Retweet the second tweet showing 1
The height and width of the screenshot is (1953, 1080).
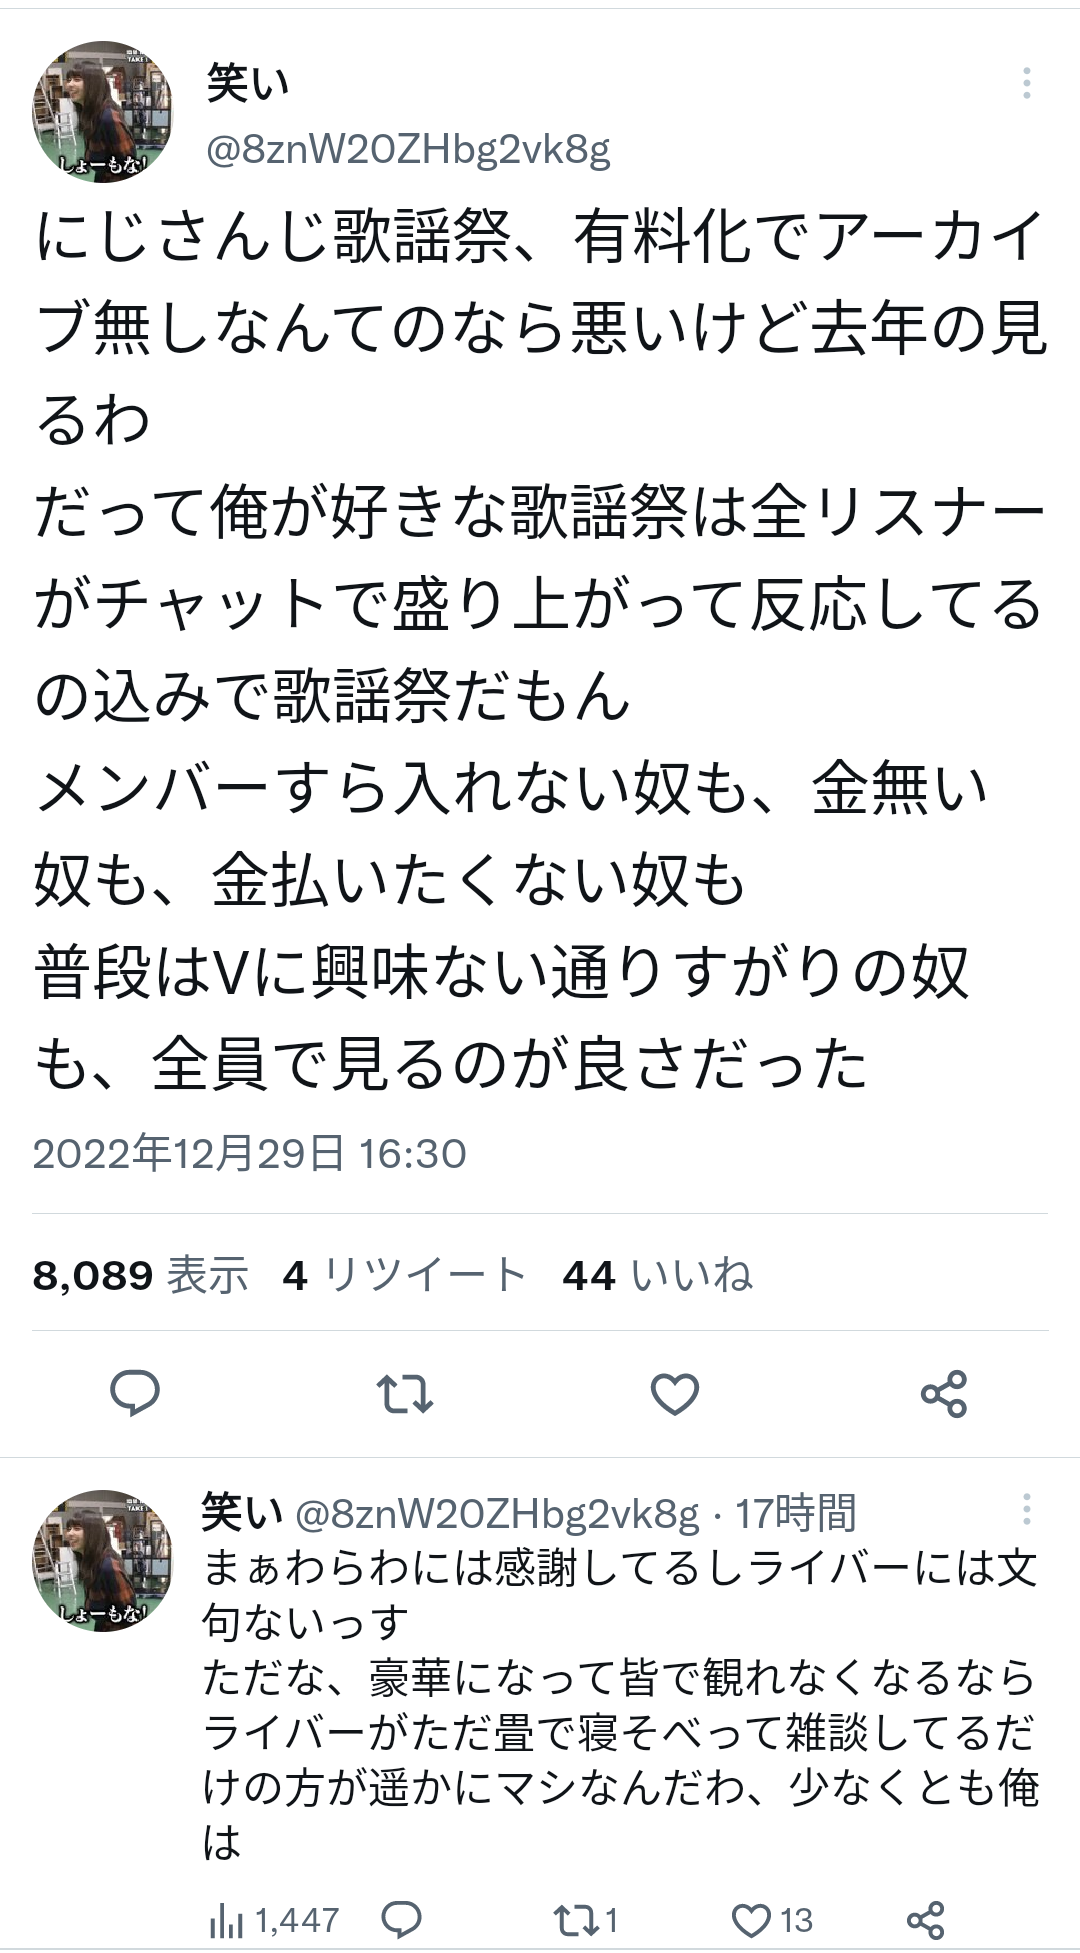click(586, 1920)
